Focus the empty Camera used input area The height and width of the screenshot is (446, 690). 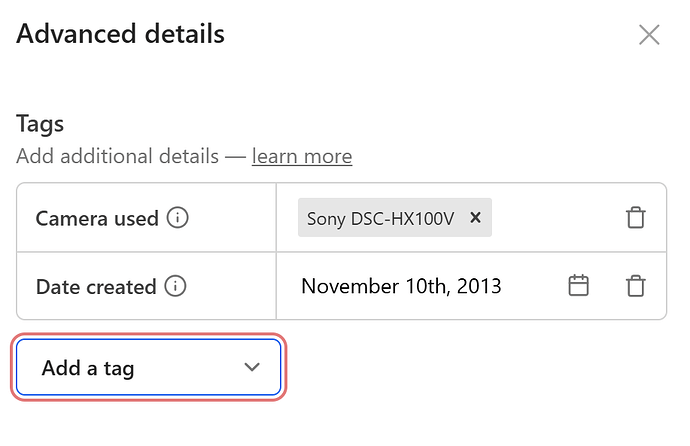[554, 217]
